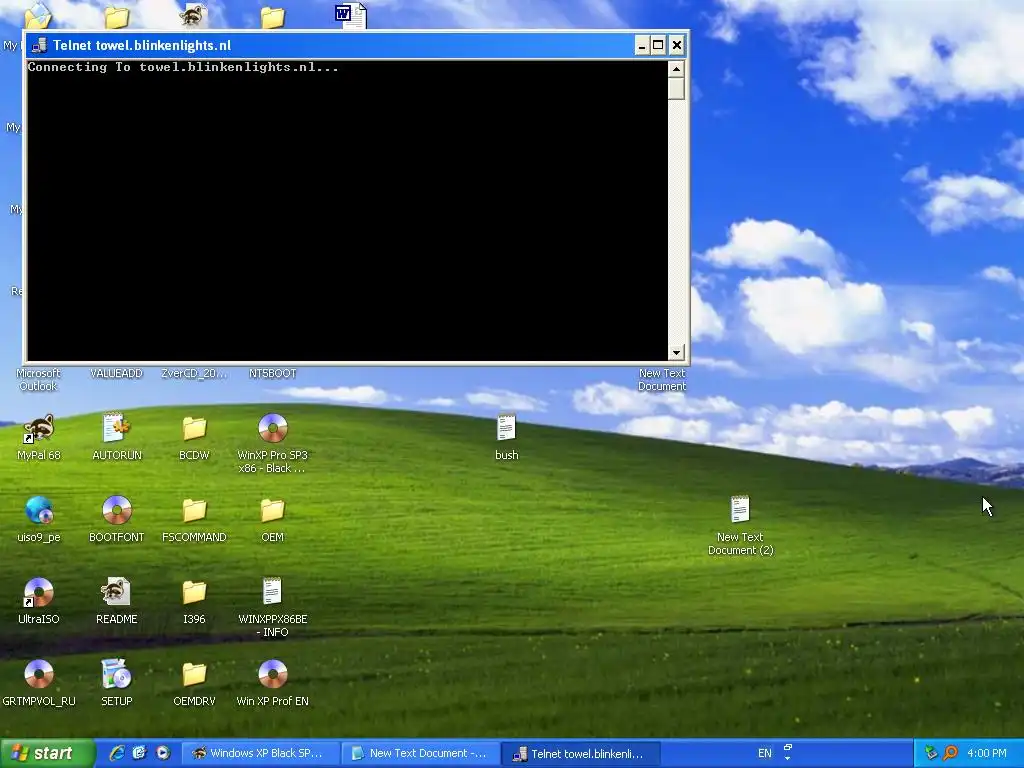Open the EN language bar indicator
Image resolution: width=1024 pixels, height=768 pixels.
[765, 753]
